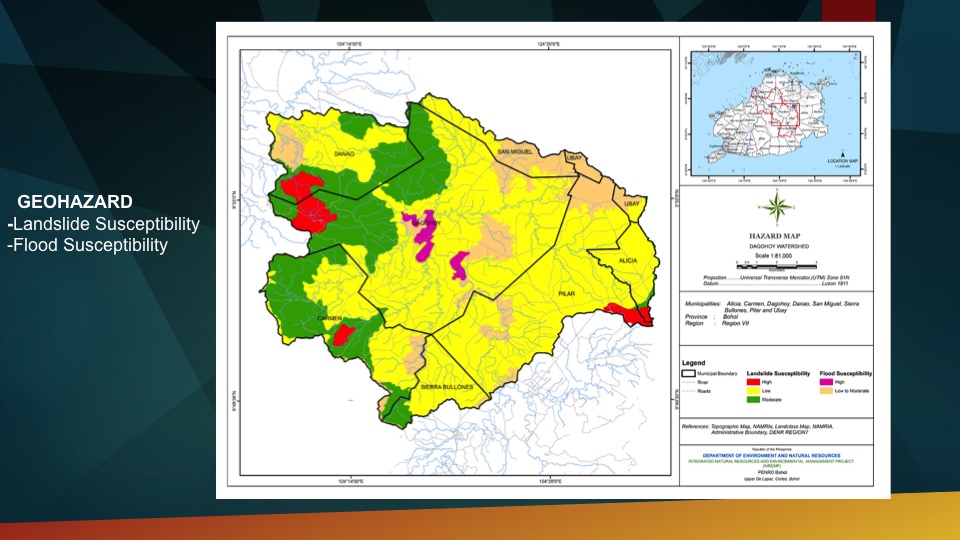
Task: Click the SIERRA BULLONES label on map
Action: [445, 385]
